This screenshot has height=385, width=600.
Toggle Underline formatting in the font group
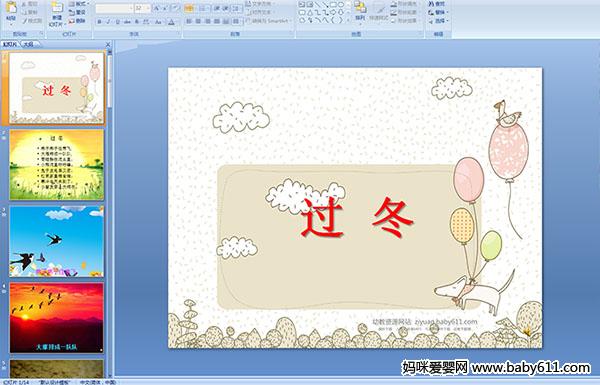[118, 22]
